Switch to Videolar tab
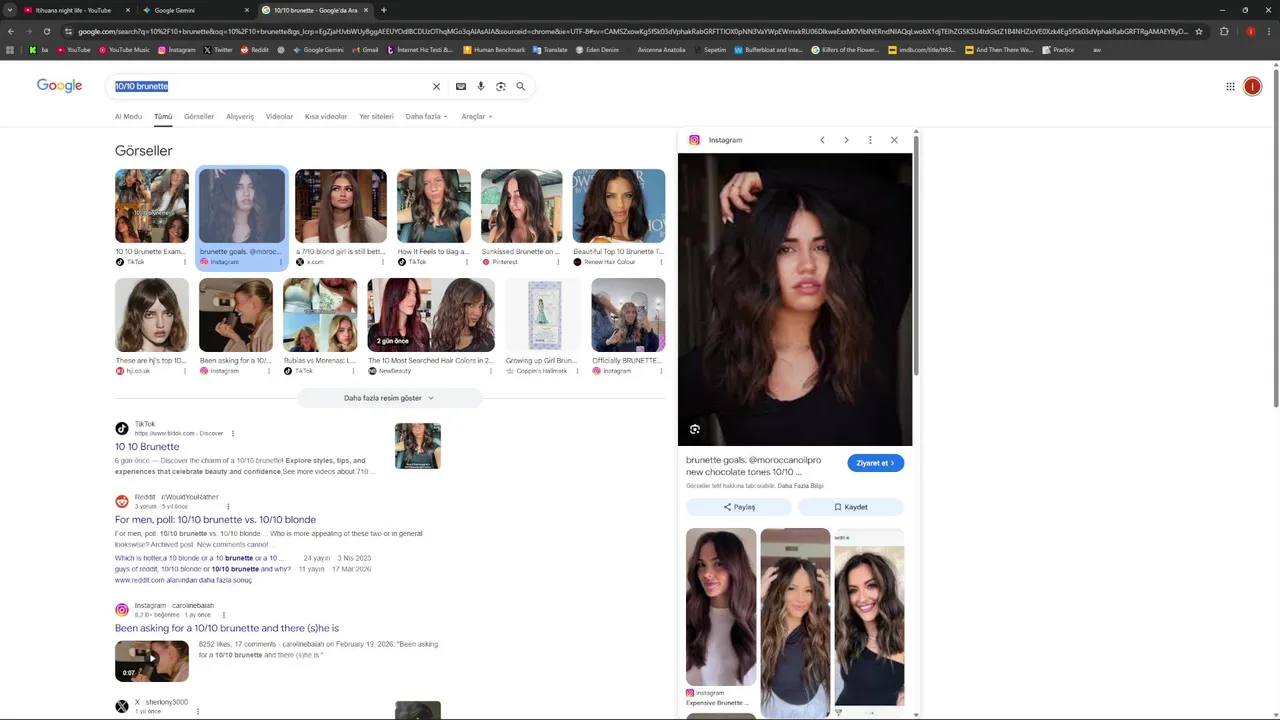 (279, 116)
